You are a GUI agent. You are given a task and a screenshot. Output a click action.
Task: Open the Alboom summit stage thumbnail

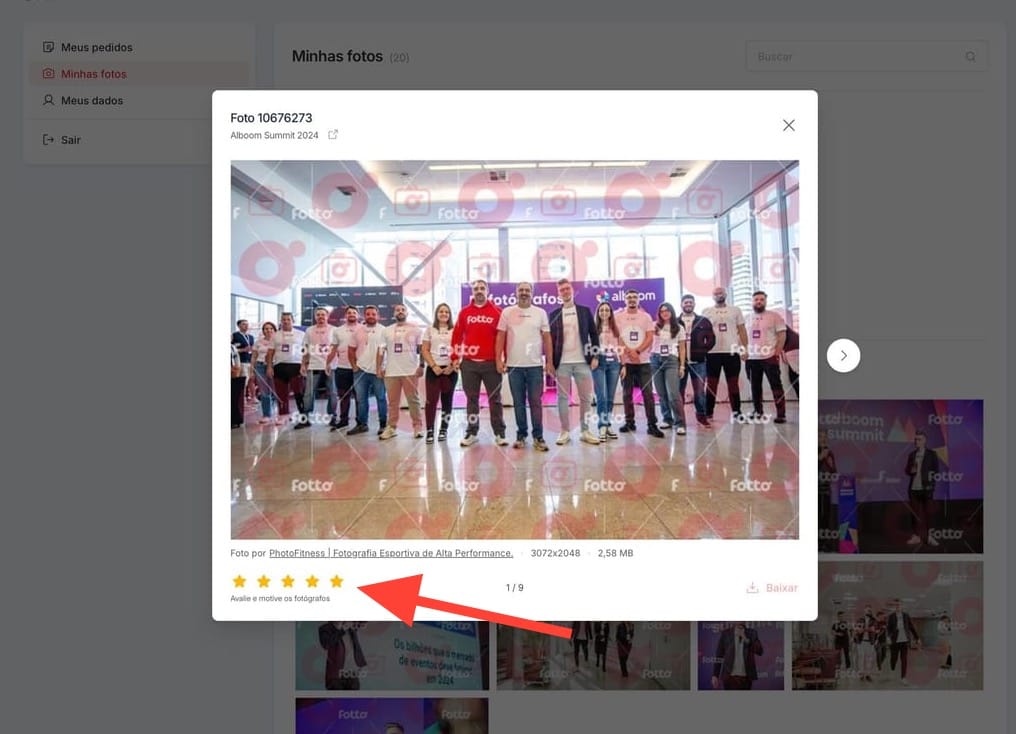(x=900, y=476)
